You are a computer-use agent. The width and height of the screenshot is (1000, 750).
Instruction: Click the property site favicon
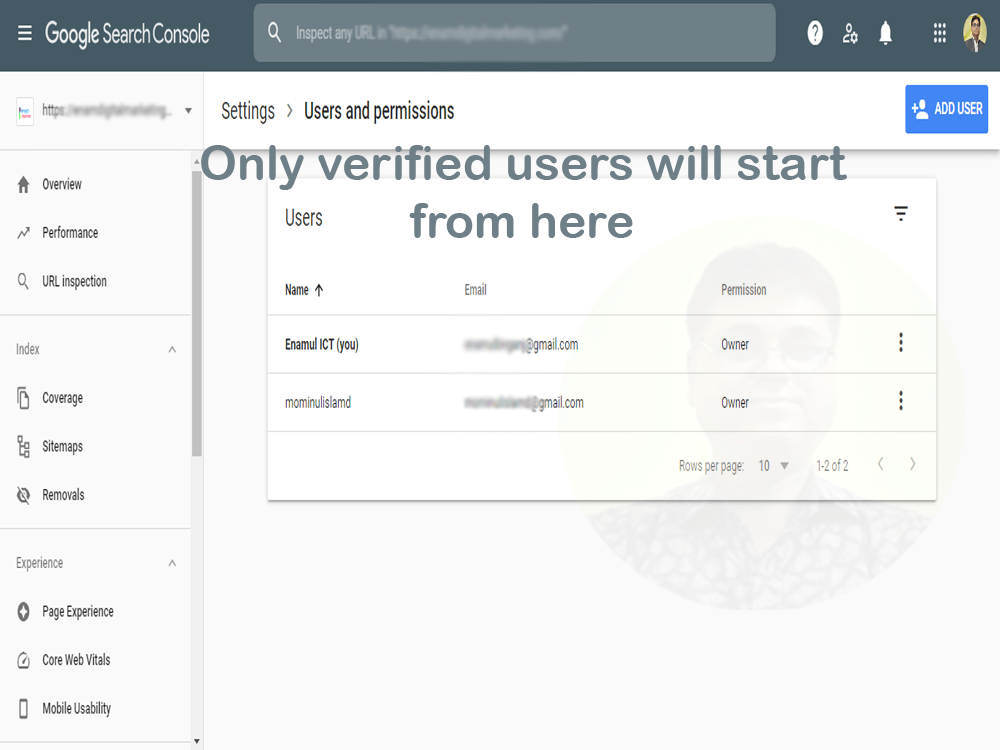(25, 112)
